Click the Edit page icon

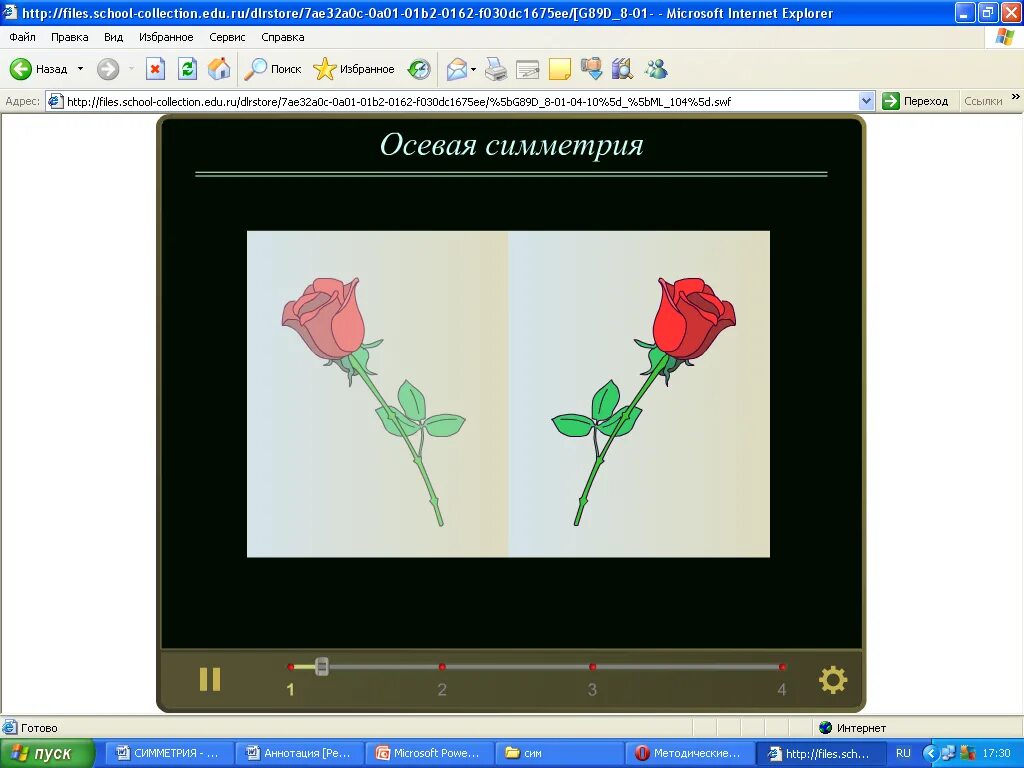528,69
